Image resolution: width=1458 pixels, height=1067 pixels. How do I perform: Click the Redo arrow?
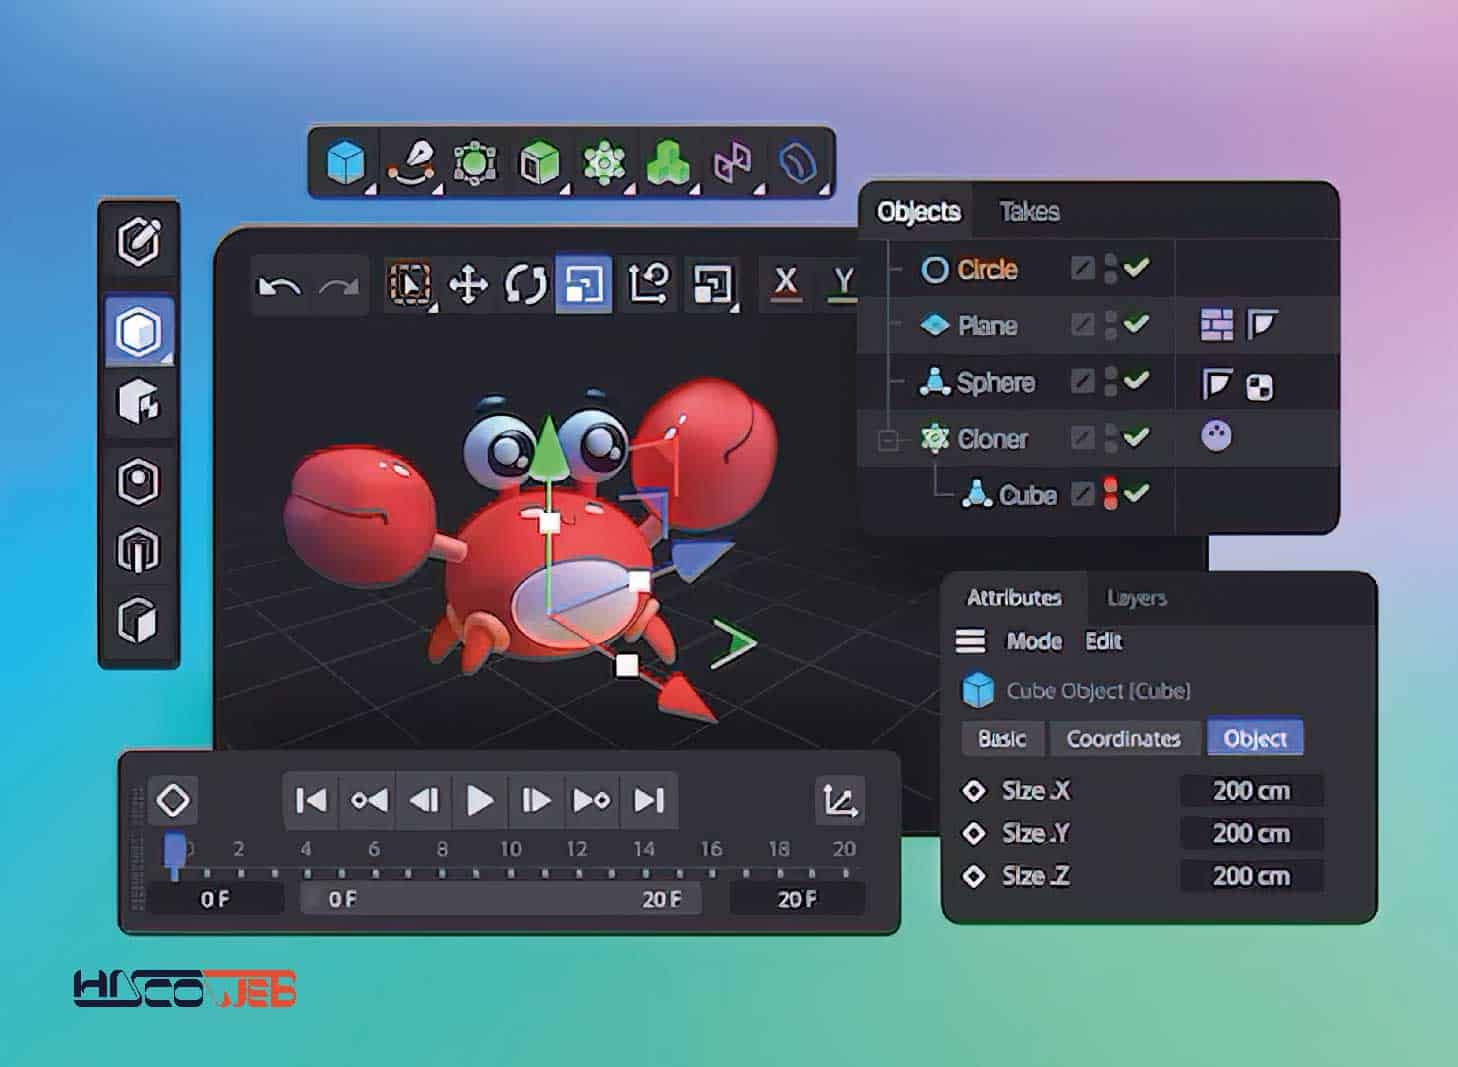338,287
